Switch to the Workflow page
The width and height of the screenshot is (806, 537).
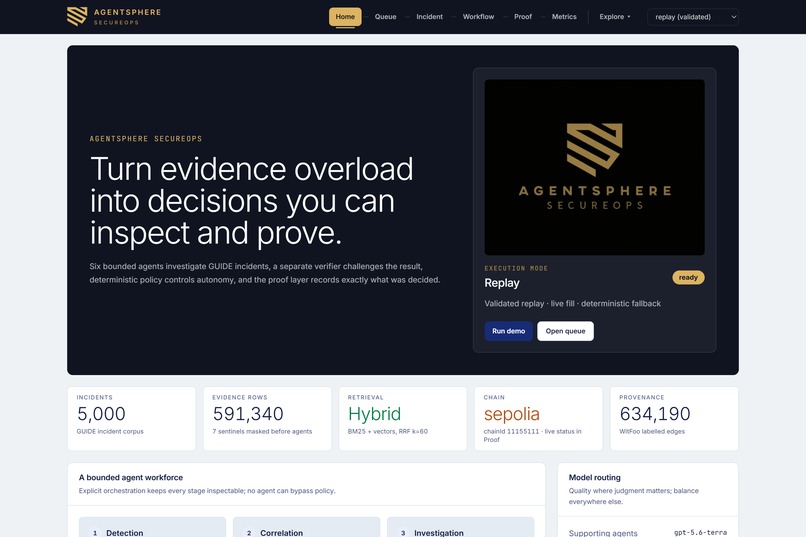[478, 17]
